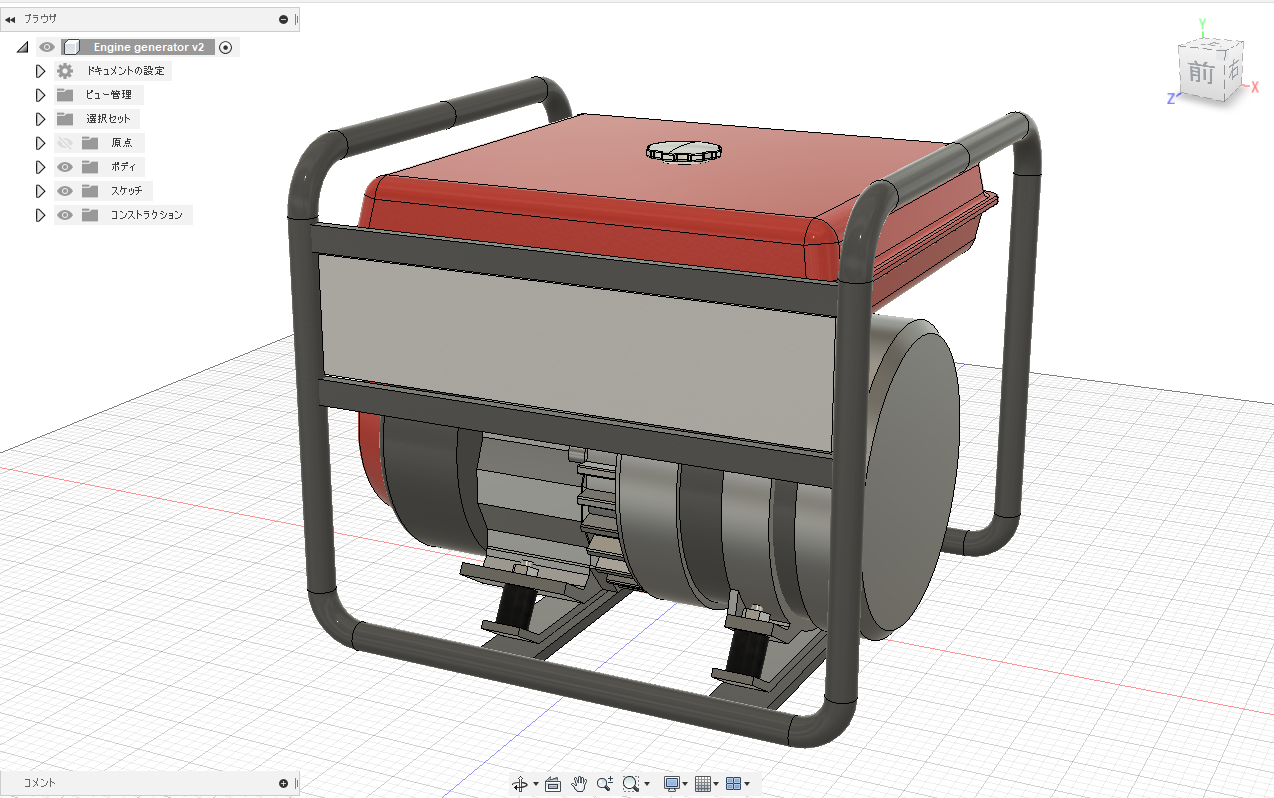Open the コメント panel label
The width and height of the screenshot is (1274, 798).
coord(40,783)
